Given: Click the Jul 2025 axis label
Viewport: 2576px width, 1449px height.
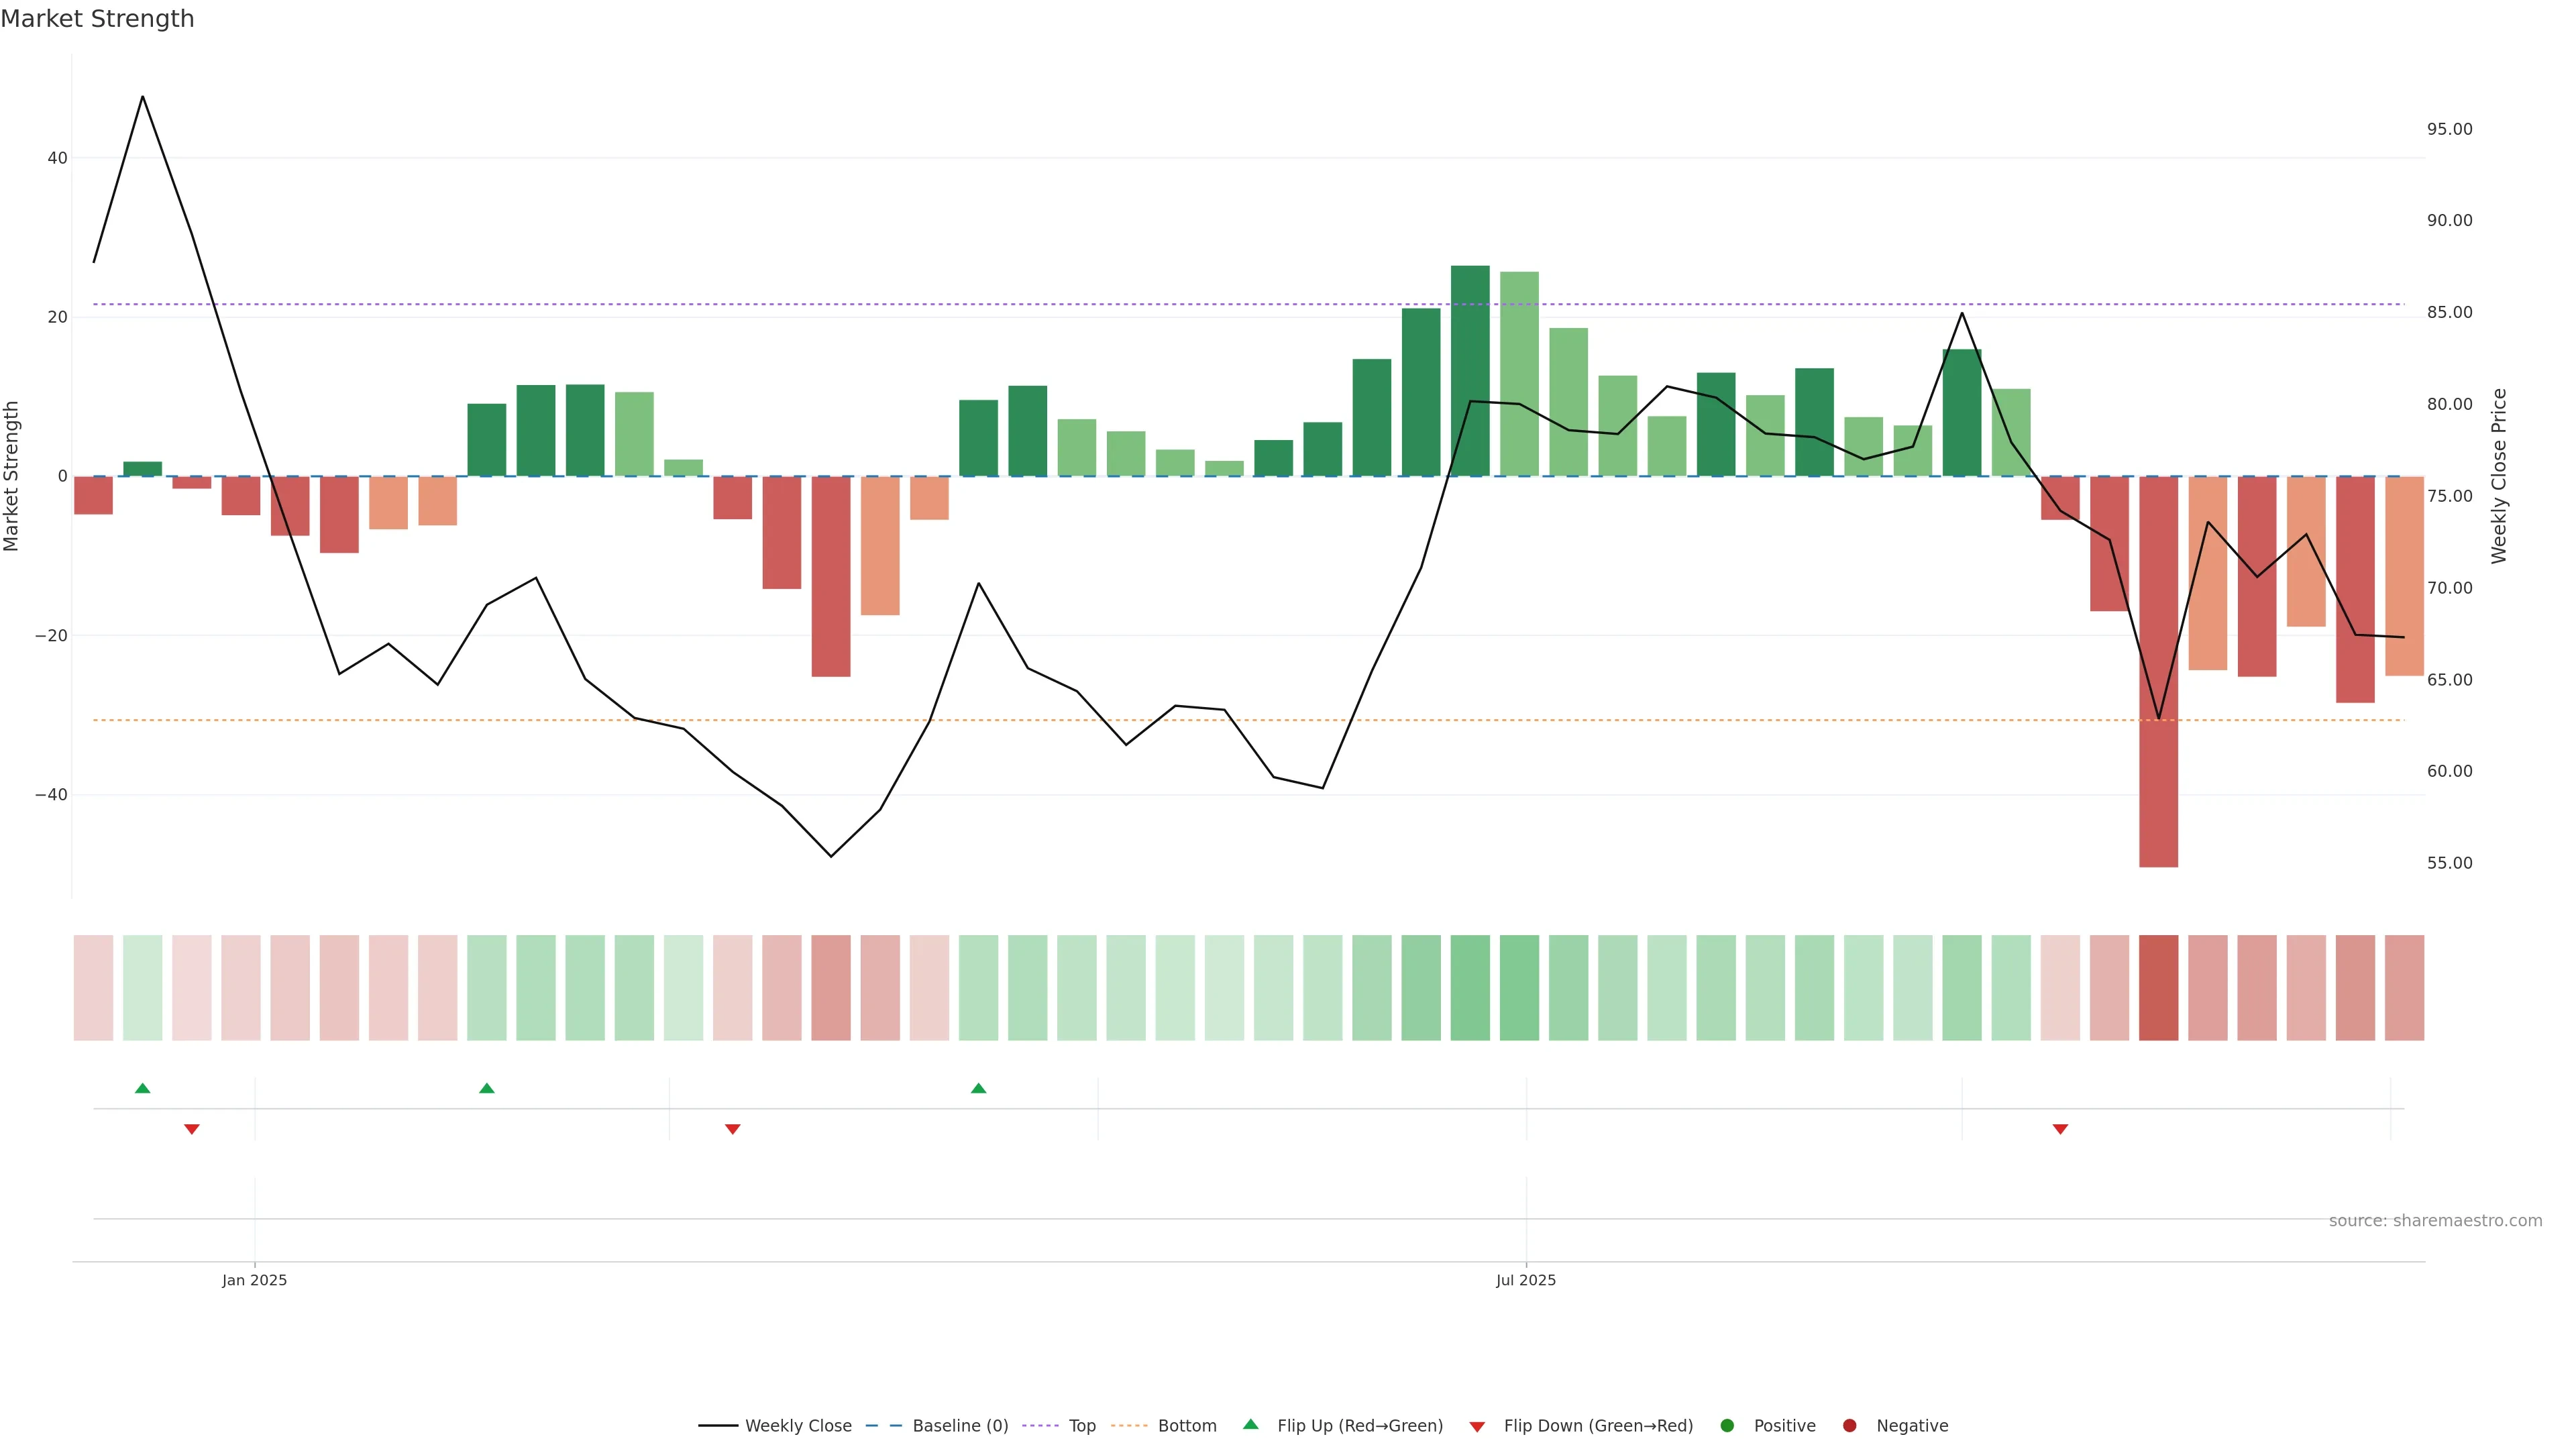Looking at the screenshot, I should tap(1525, 1280).
